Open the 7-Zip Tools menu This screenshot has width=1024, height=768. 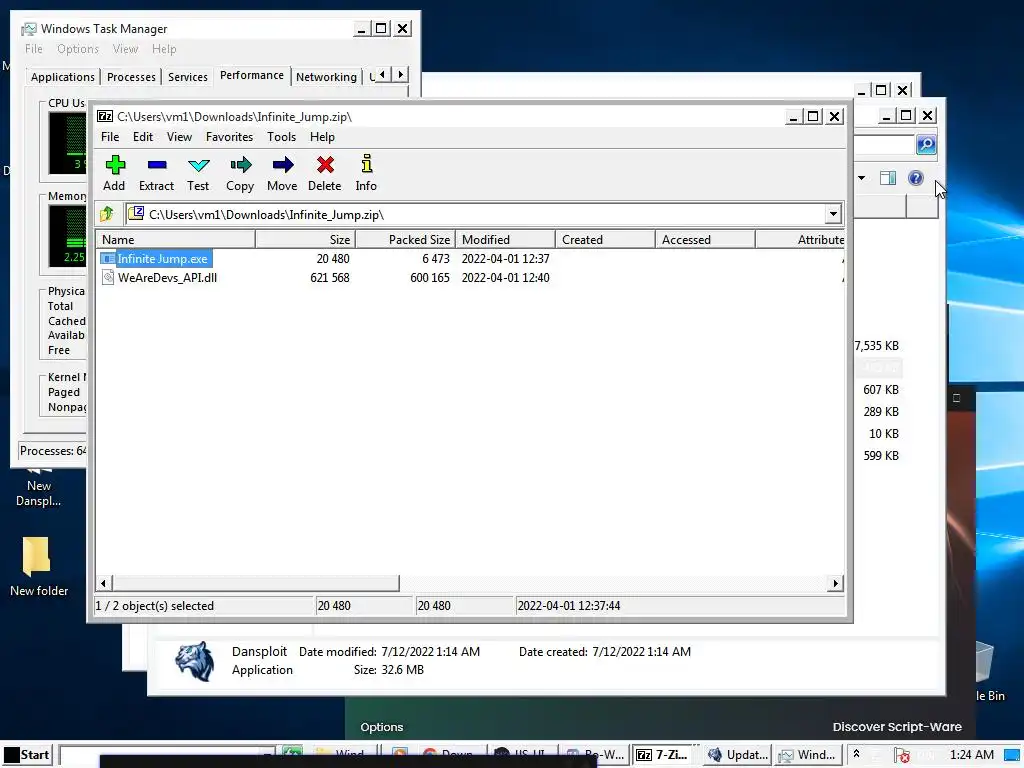pyautogui.click(x=281, y=136)
